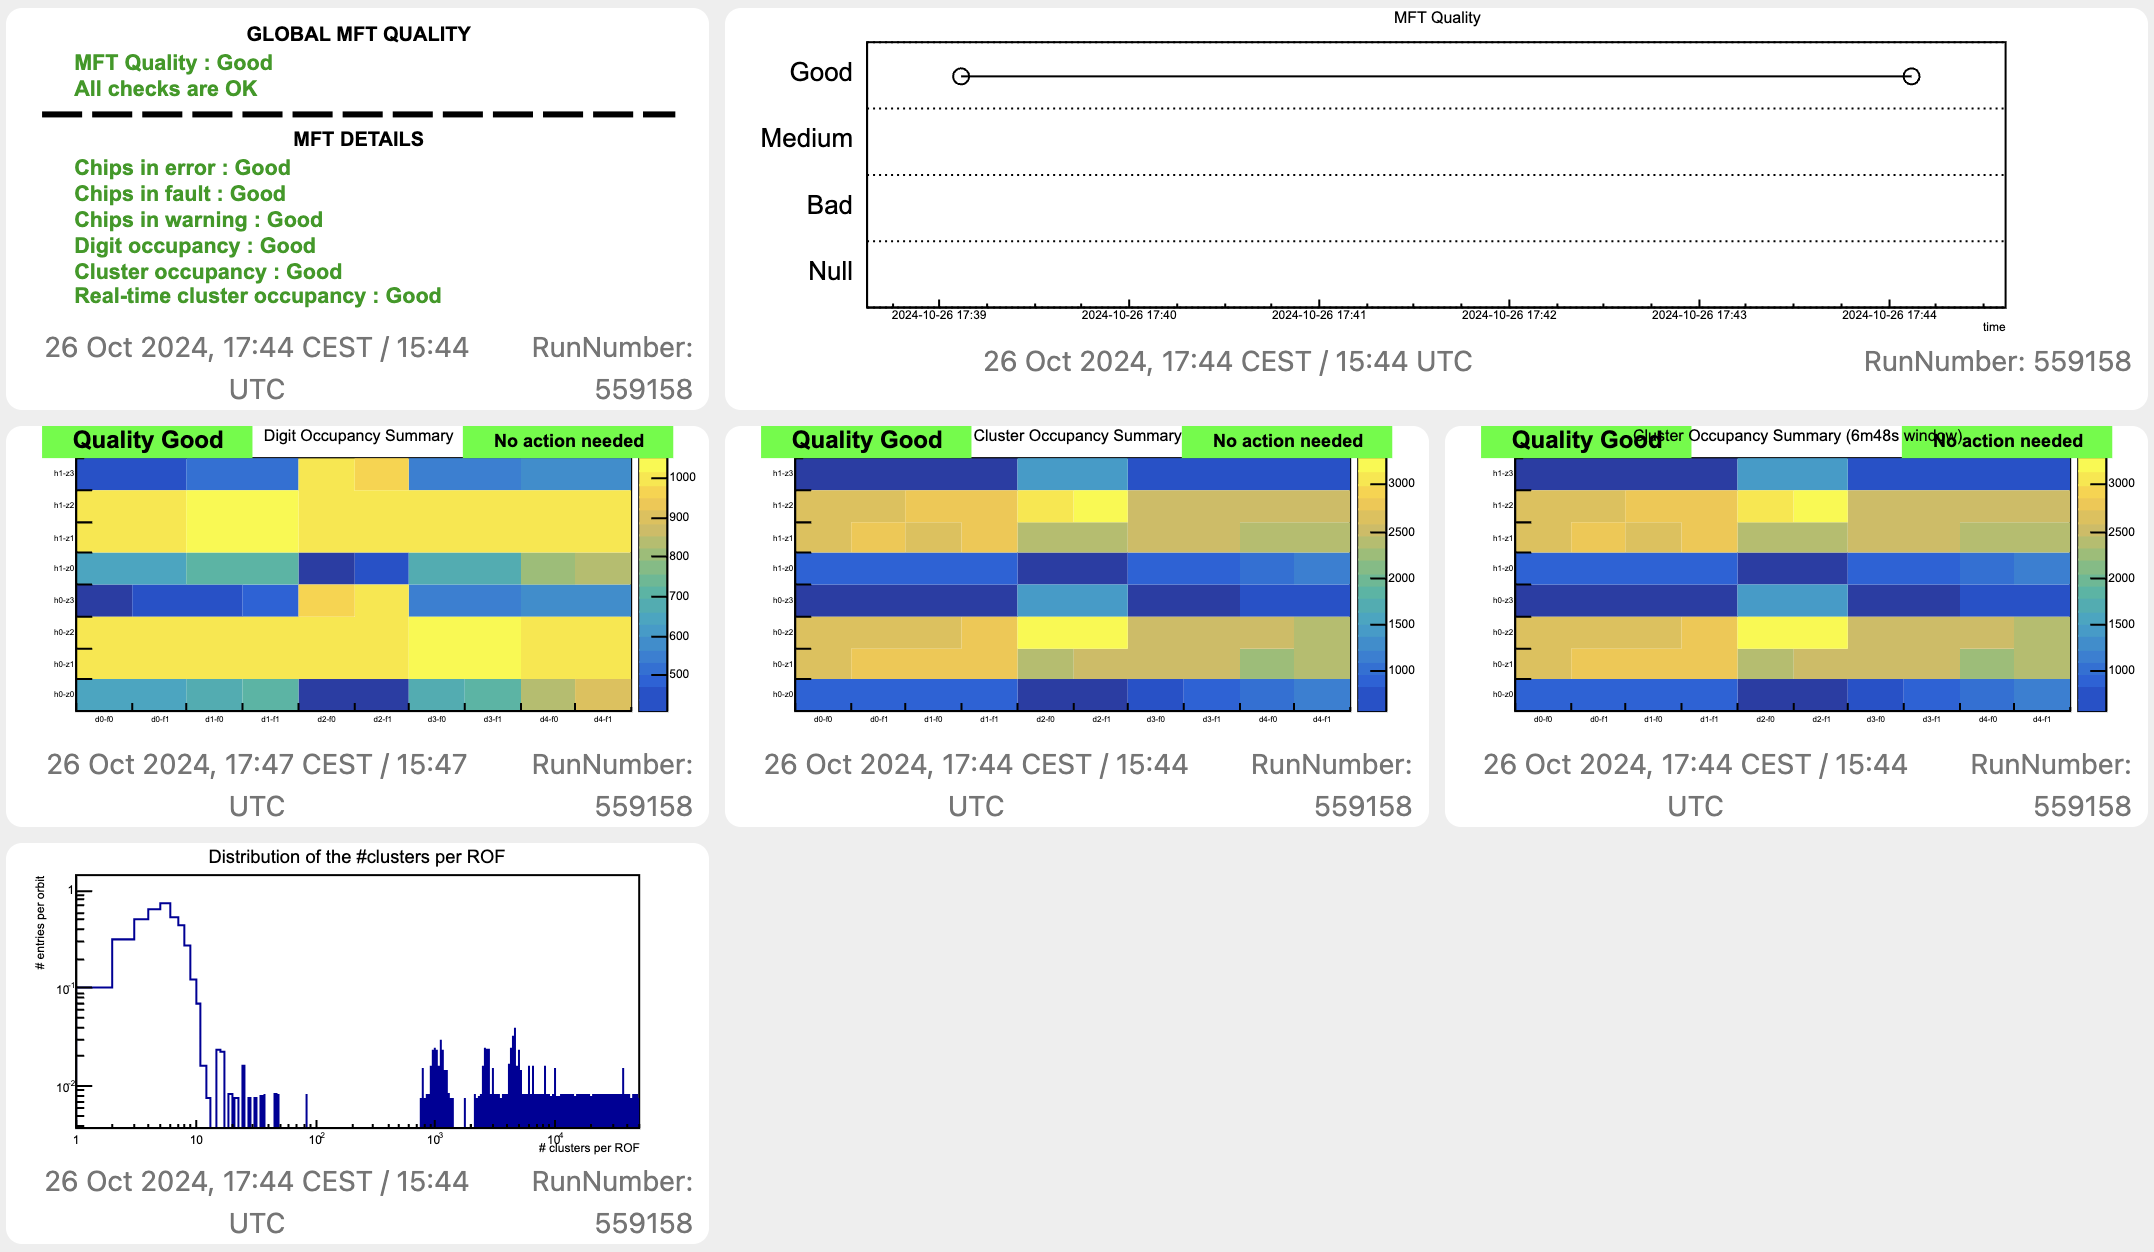Screen dimensions: 2154x1252
Task: Click 'No action needed' badge on the 6m48s window plot
Action: [2007, 441]
